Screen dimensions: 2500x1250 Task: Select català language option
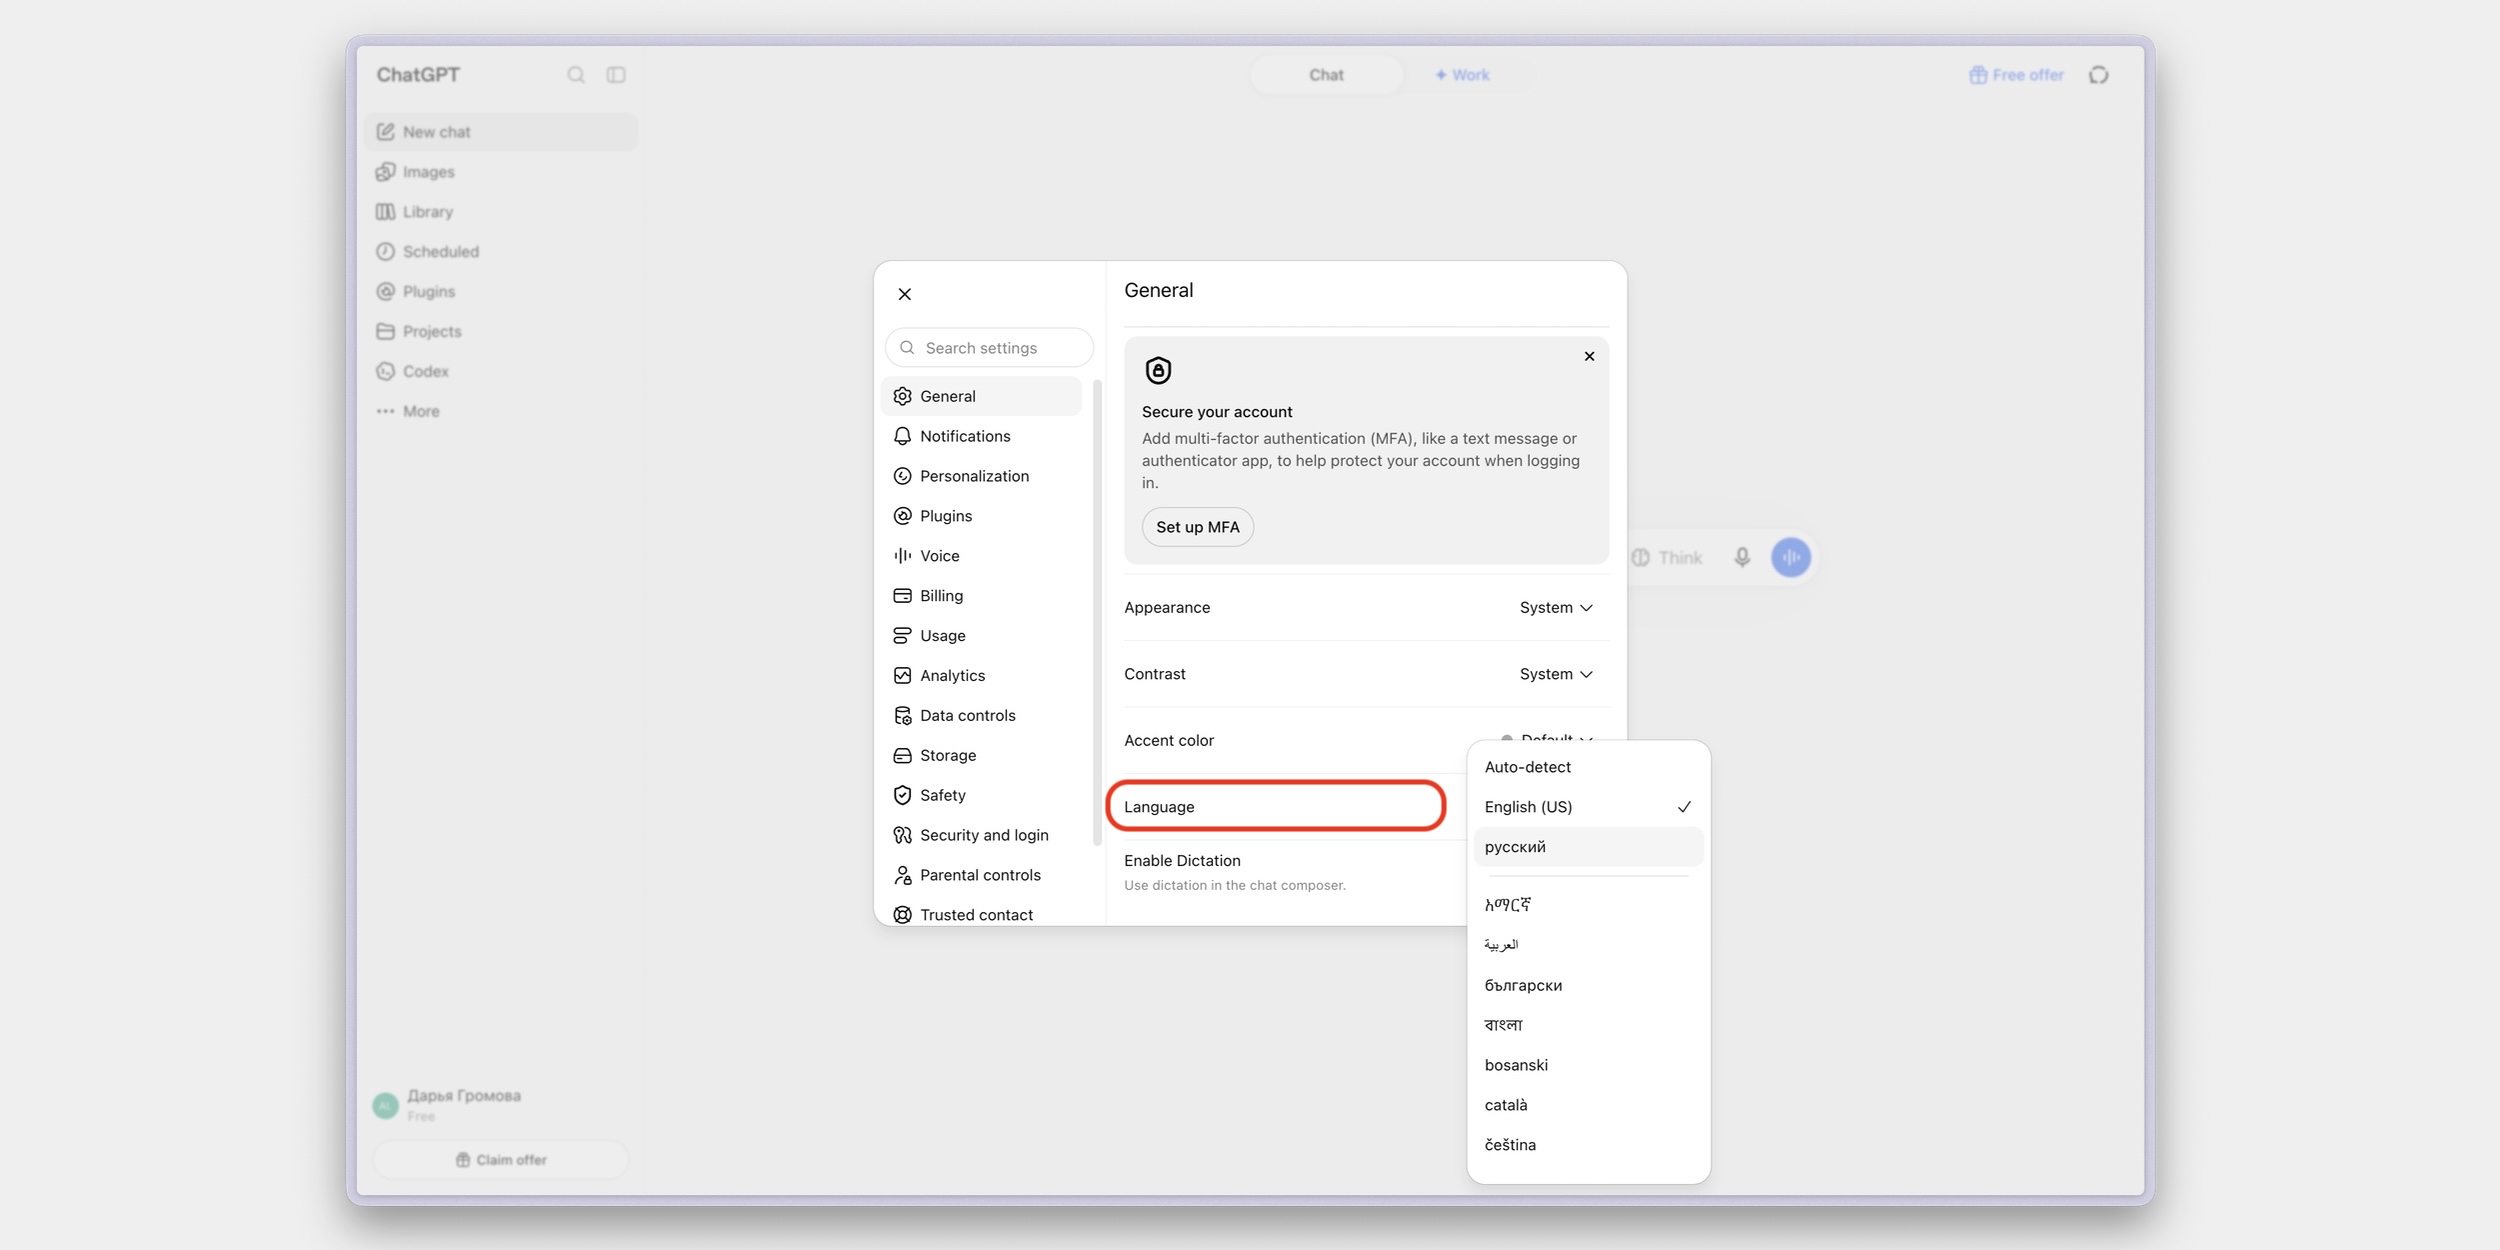click(x=1588, y=1106)
